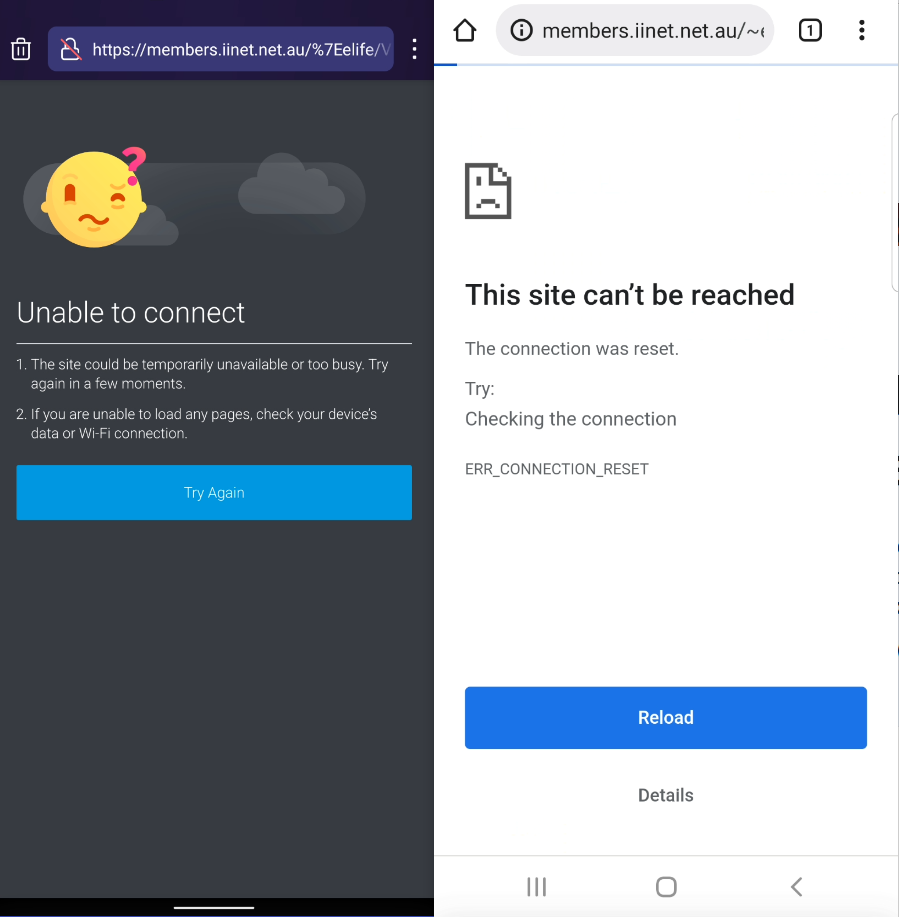
Task: Open the Firefox three-dot menu
Action: pyautogui.click(x=414, y=49)
